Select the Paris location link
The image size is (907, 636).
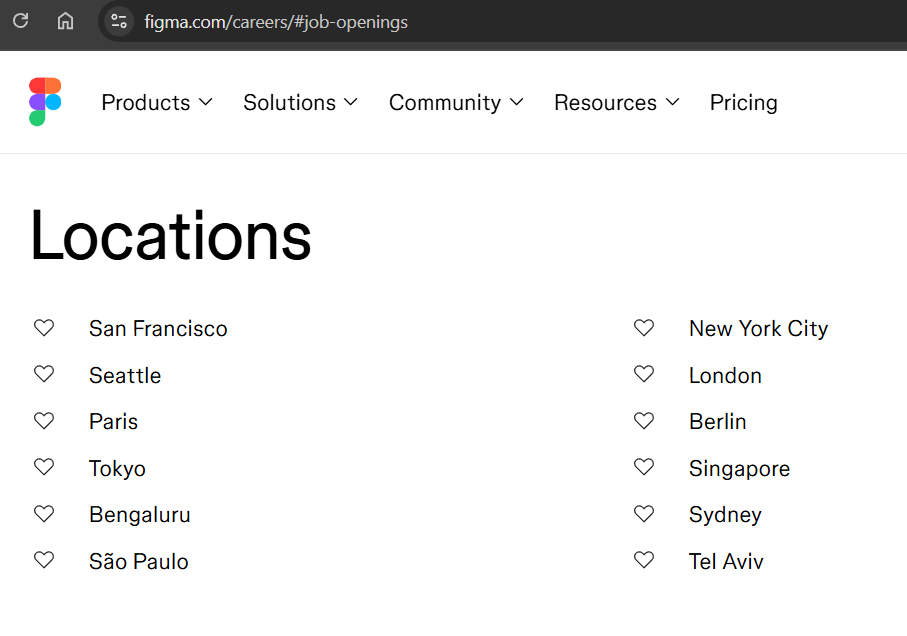tap(113, 422)
